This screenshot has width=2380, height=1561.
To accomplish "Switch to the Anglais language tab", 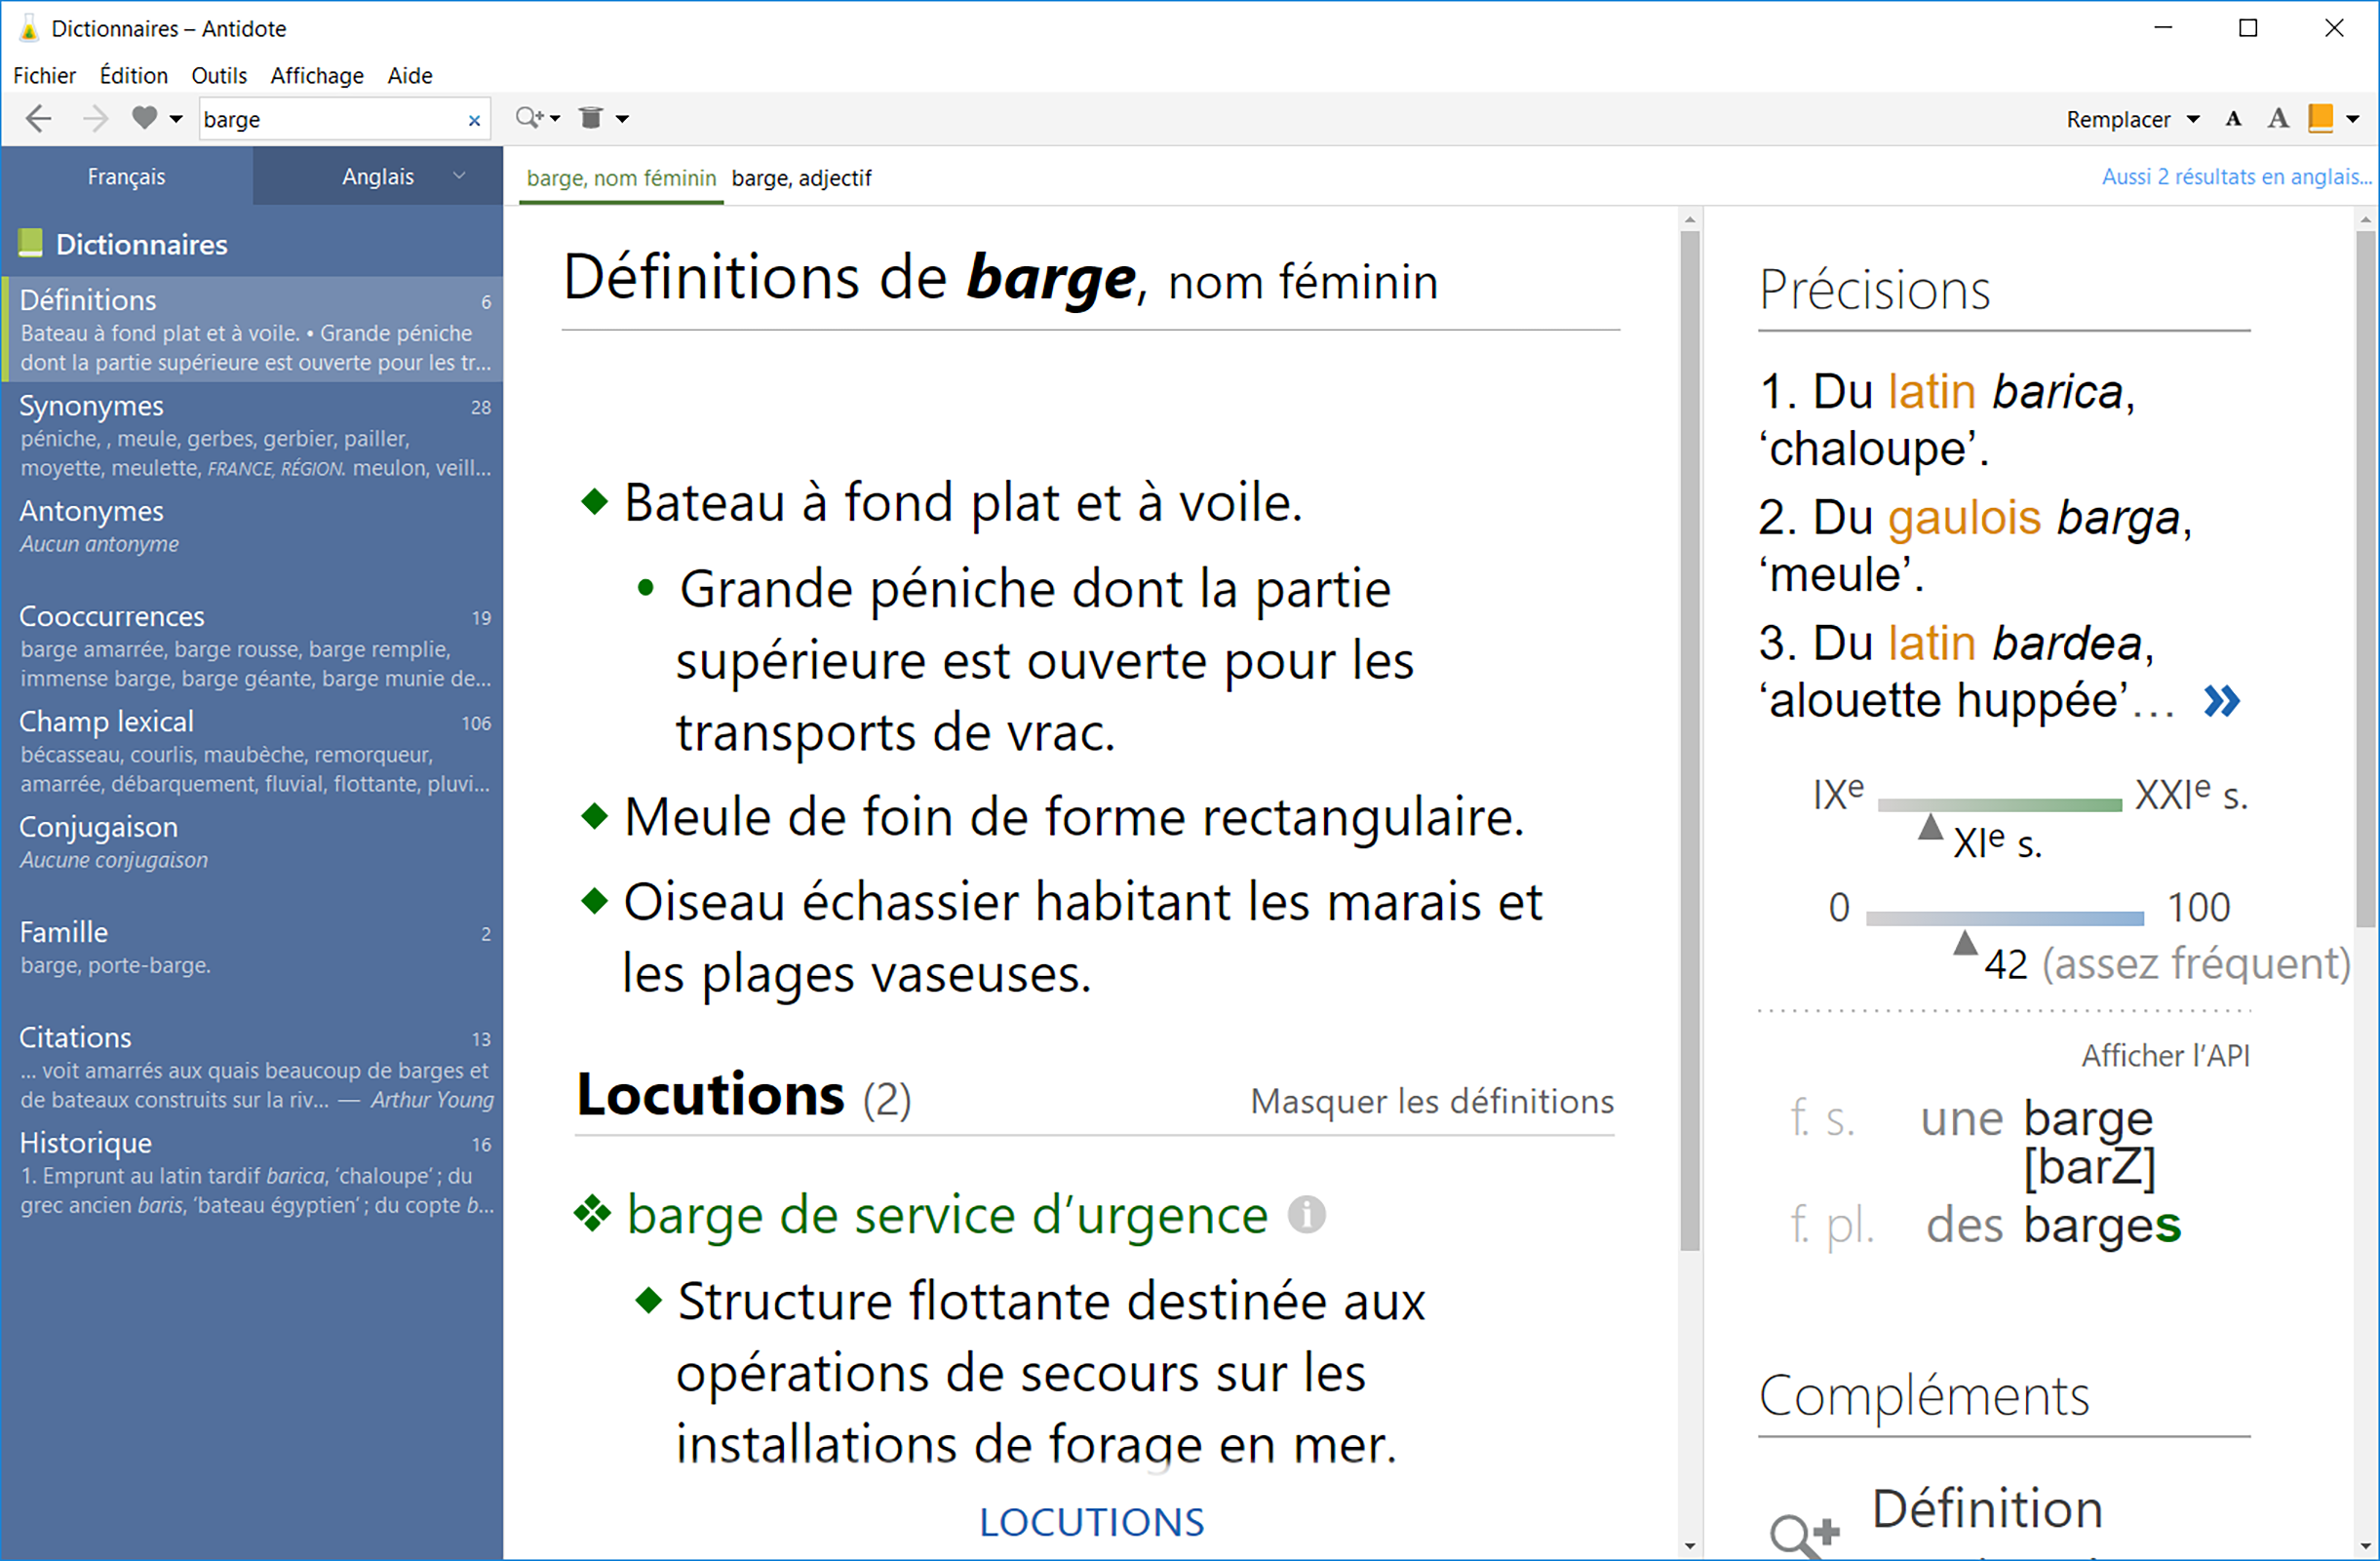I will point(377,176).
